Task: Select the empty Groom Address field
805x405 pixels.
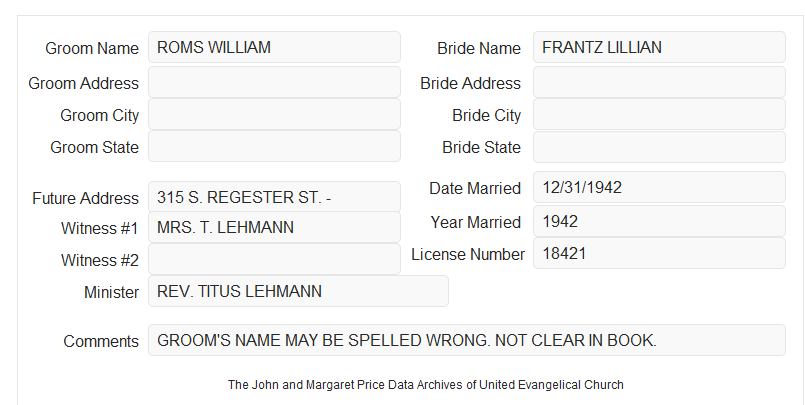Action: 274,82
